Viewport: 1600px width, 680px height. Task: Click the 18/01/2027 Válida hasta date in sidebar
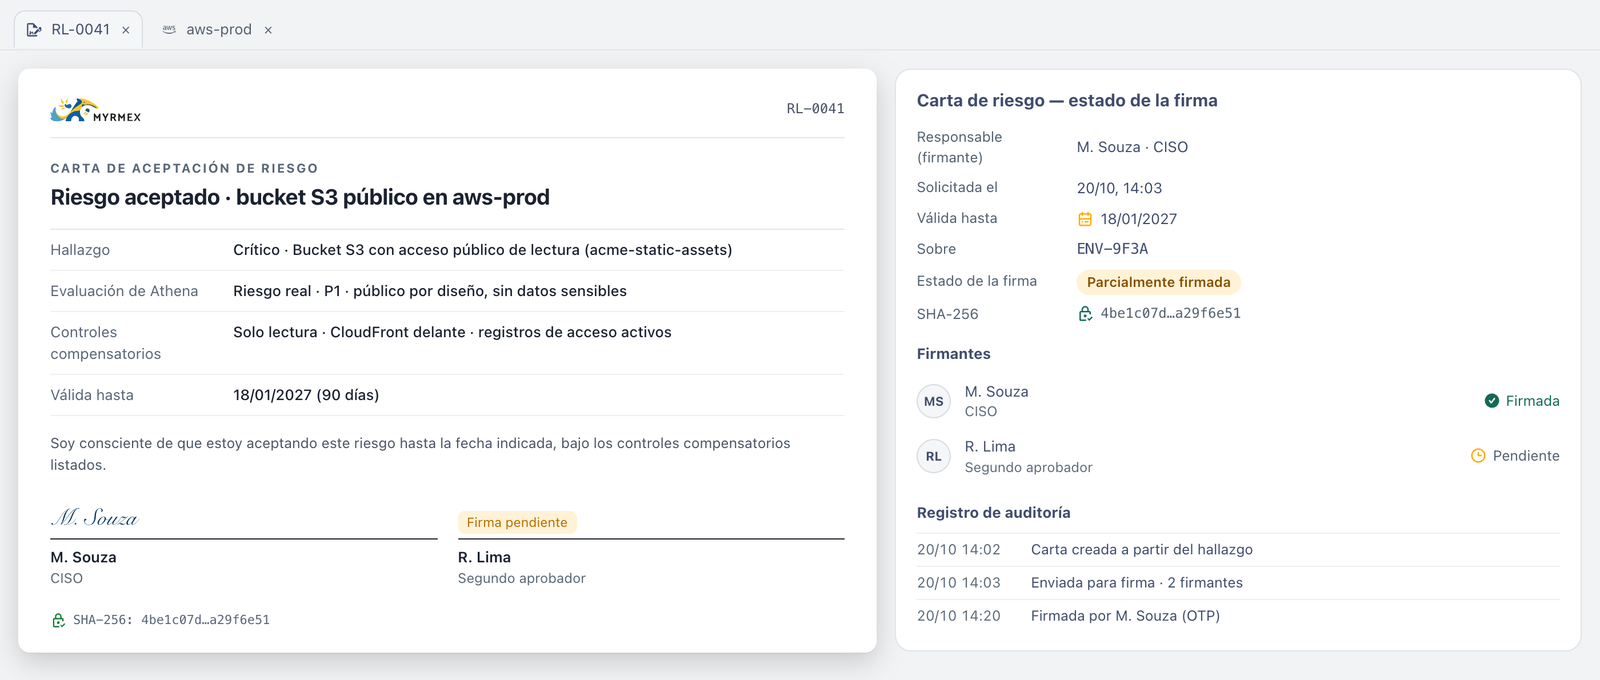point(1138,219)
